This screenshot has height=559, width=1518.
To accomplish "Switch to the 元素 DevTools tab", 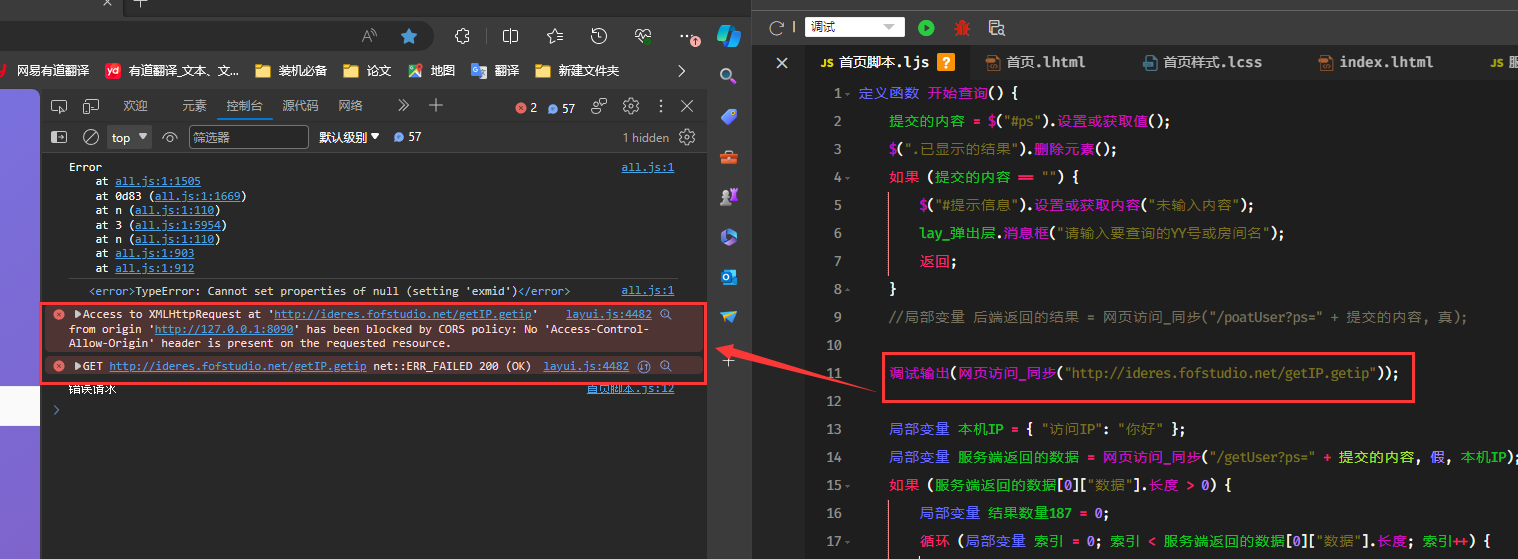I will click(x=194, y=106).
